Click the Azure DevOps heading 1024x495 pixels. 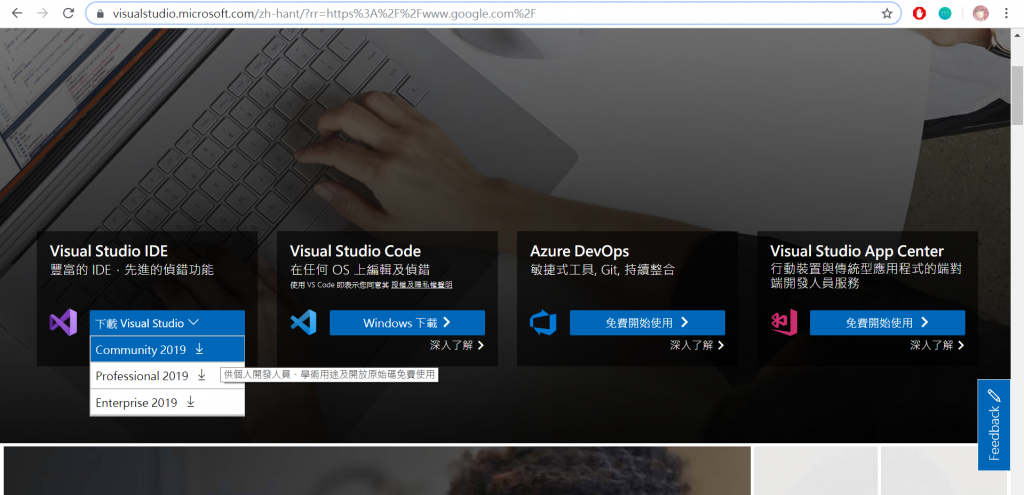pyautogui.click(x=579, y=251)
